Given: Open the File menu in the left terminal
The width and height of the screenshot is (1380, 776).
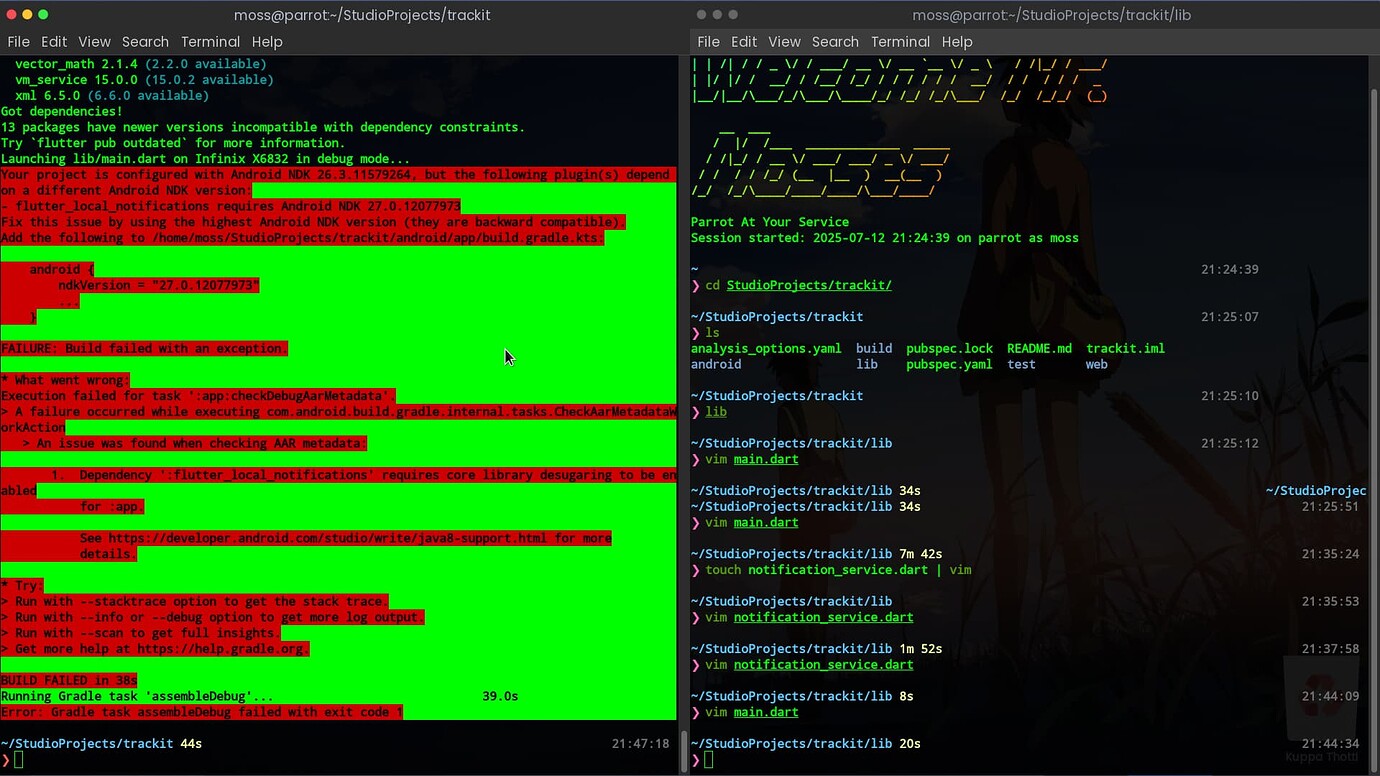Looking at the screenshot, I should [18, 41].
